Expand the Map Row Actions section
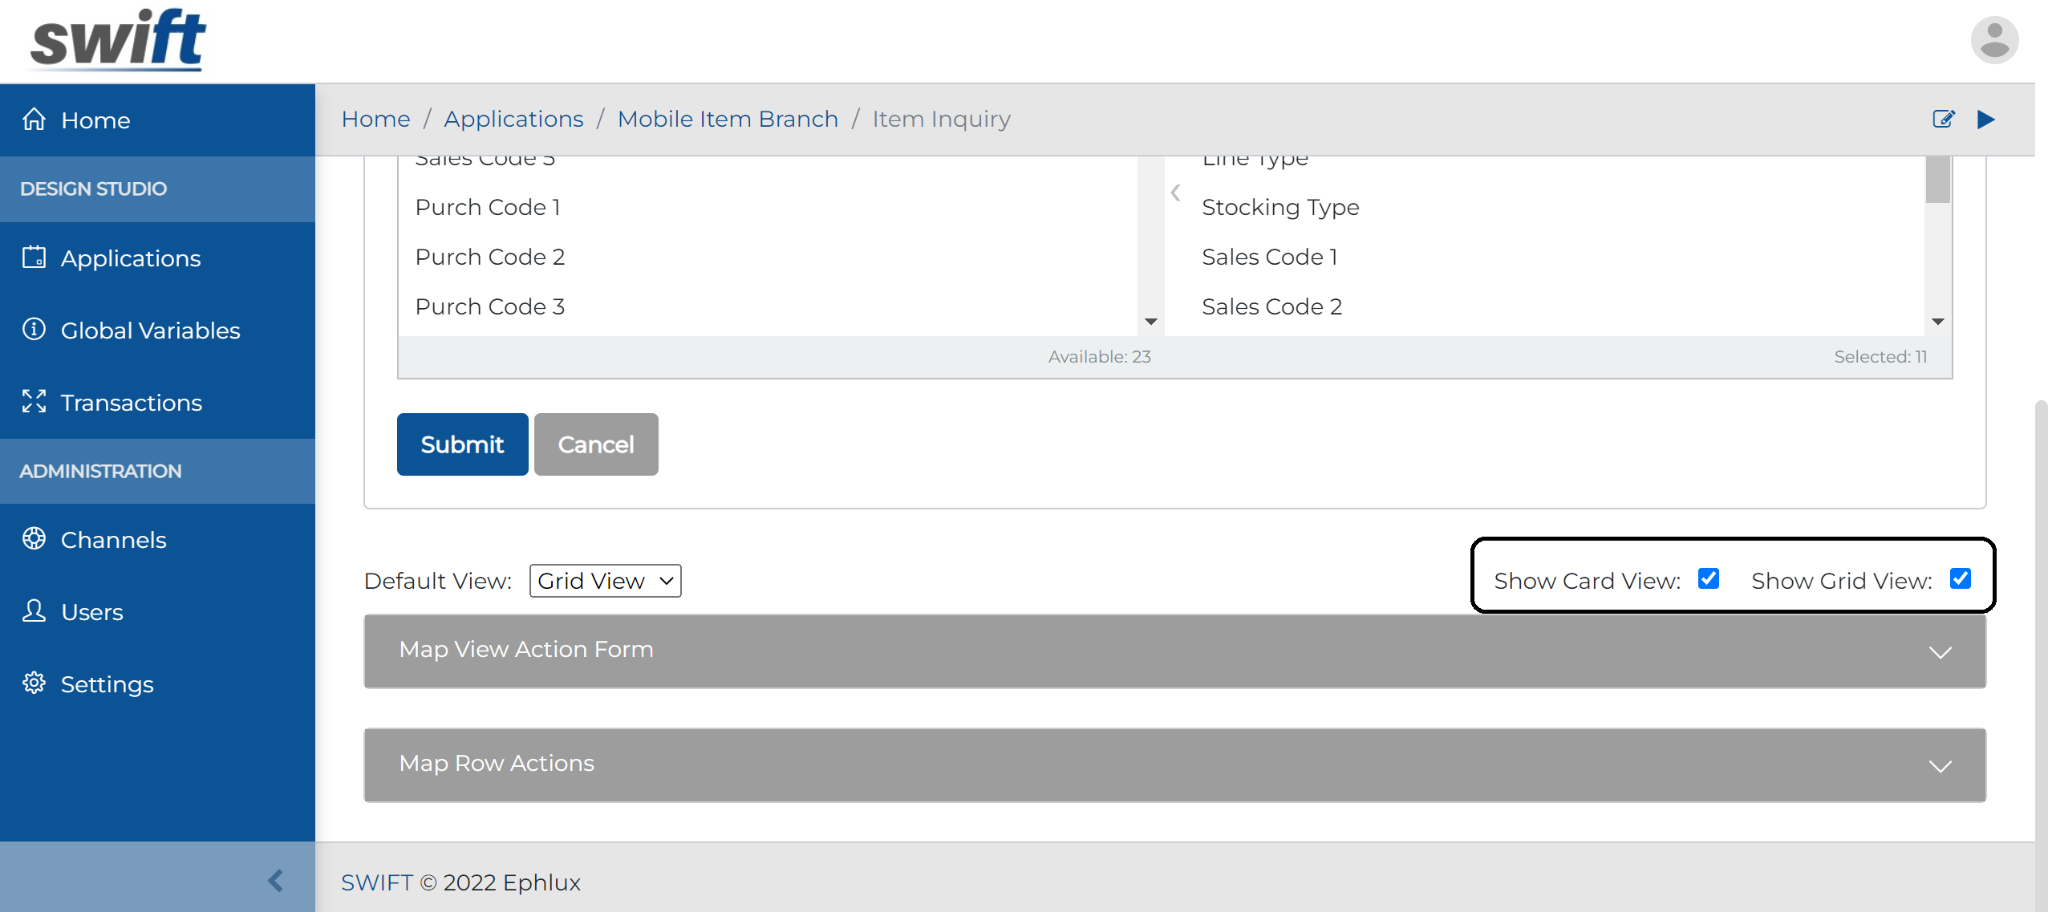The width and height of the screenshot is (2048, 912). (1174, 765)
